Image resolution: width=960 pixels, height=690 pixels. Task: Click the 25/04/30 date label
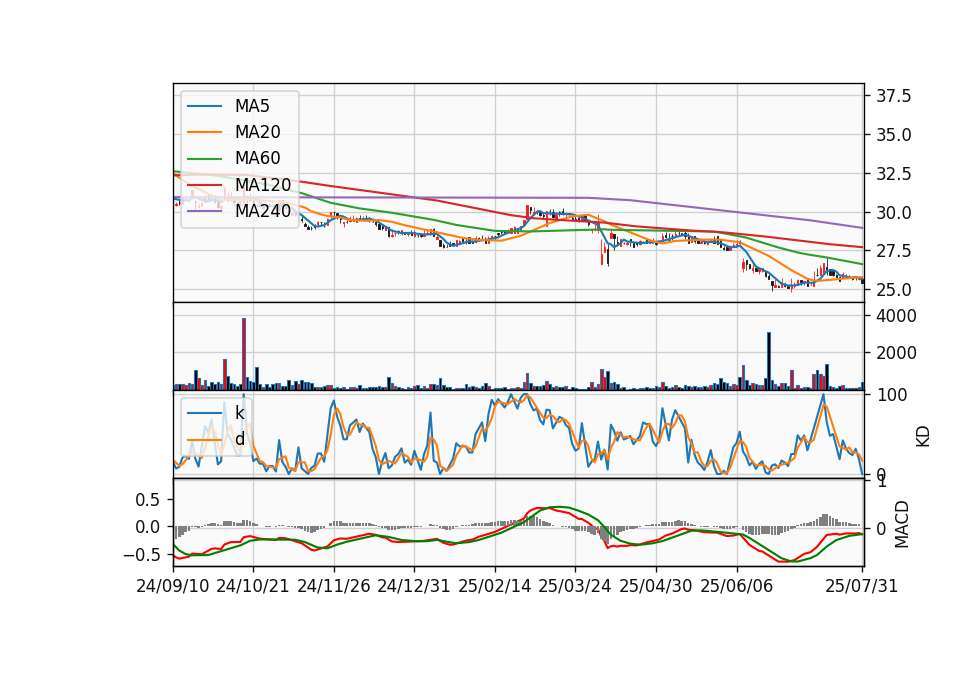(656, 586)
